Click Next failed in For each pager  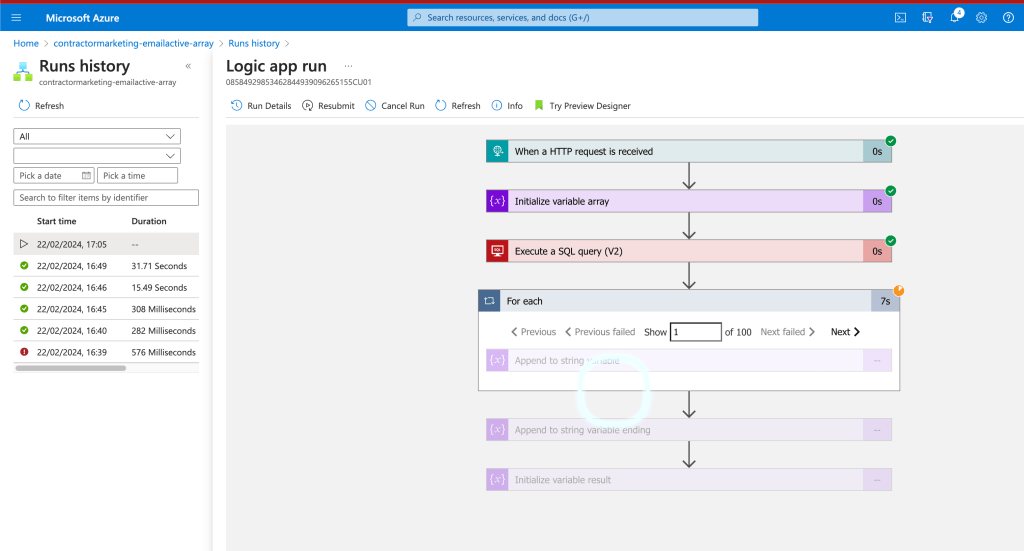pyautogui.click(x=788, y=332)
